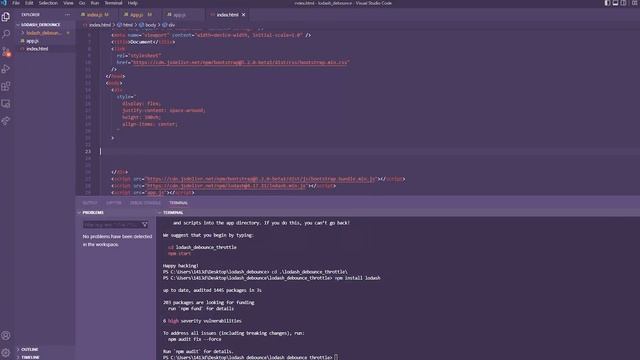The width and height of the screenshot is (640, 360).
Task: Click index.html in the breadcrumb
Action: (x=100, y=25)
